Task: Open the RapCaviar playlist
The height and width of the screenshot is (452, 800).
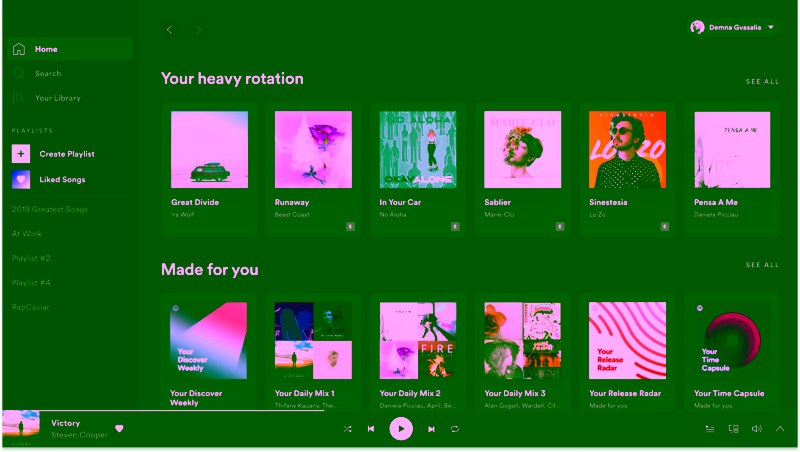Action: (30, 307)
